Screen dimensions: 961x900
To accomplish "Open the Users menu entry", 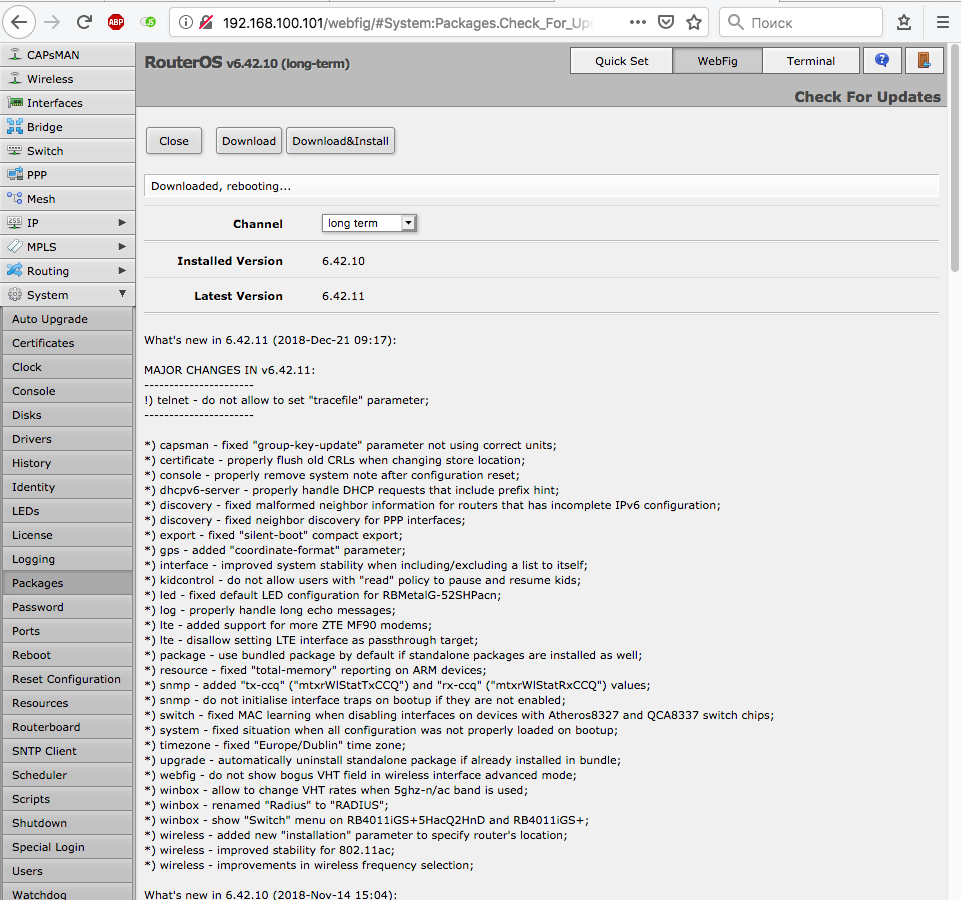I will 67,871.
